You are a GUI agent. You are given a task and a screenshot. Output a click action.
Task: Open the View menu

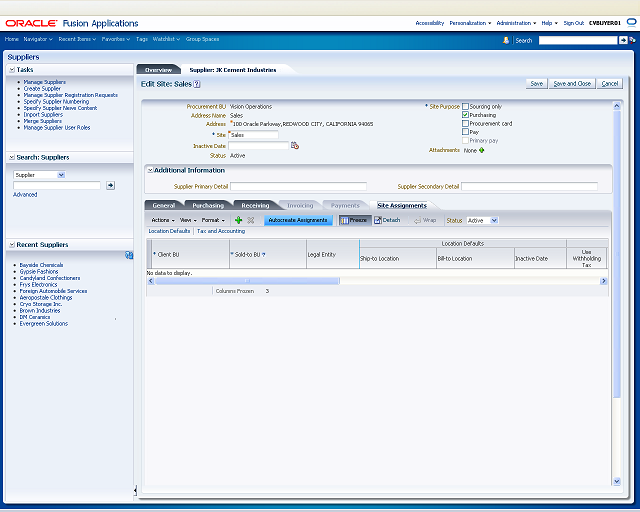coord(188,220)
